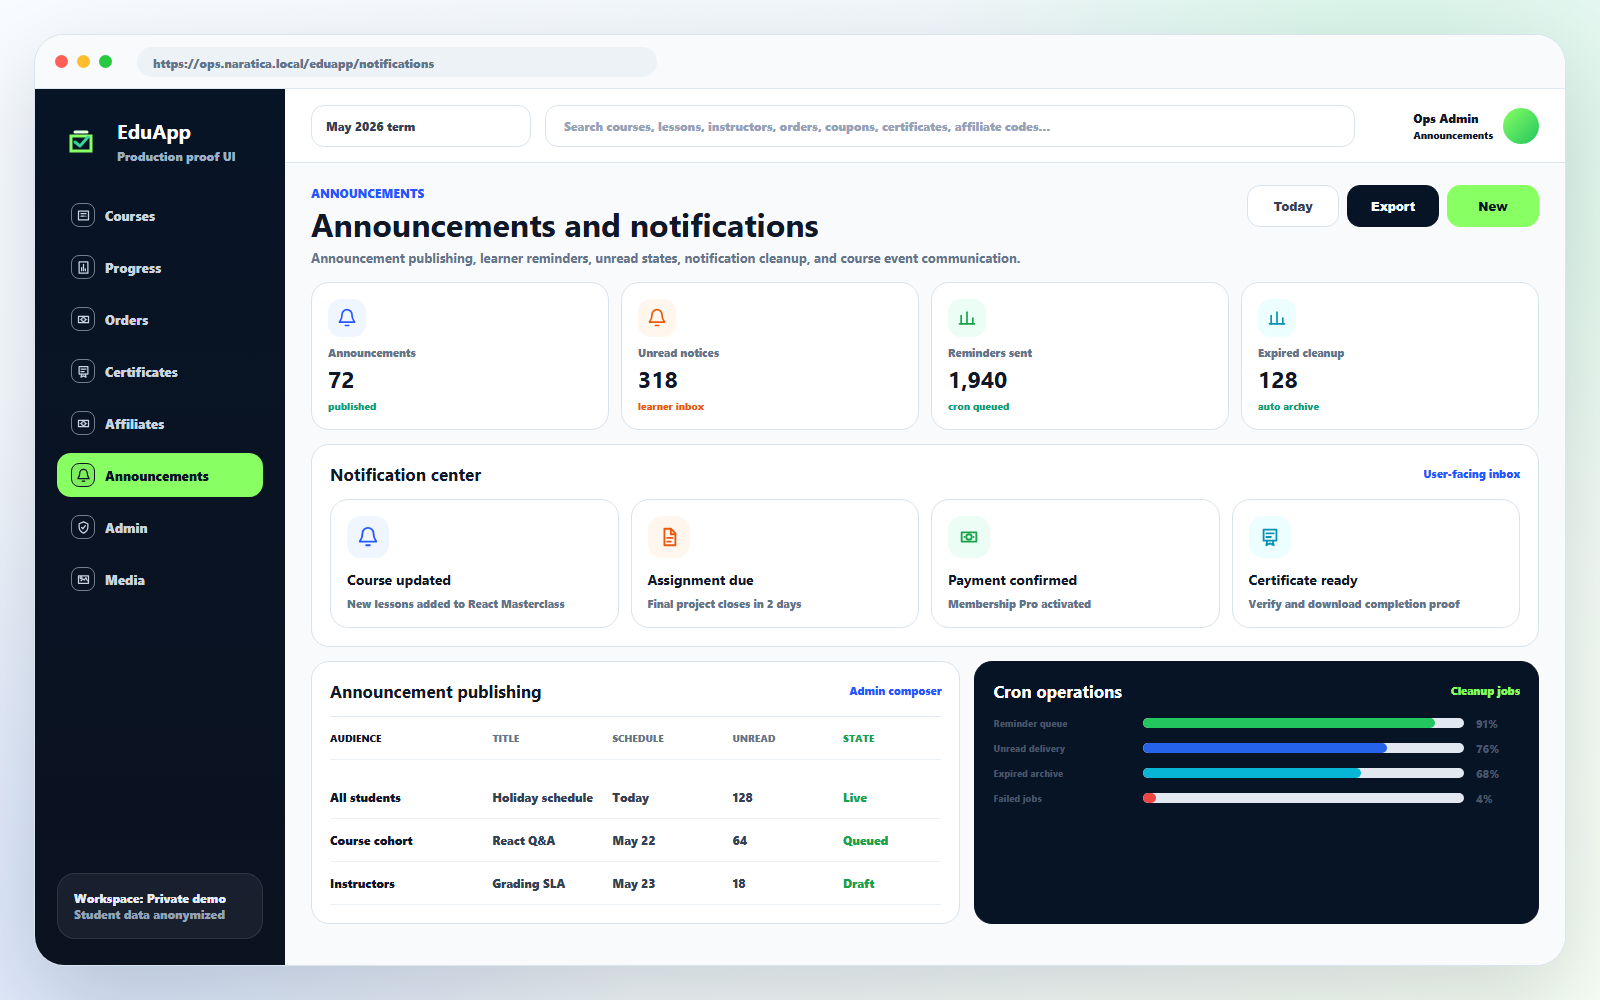This screenshot has height=1000, width=1600.
Task: Open the Cleanup jobs link
Action: [1485, 691]
